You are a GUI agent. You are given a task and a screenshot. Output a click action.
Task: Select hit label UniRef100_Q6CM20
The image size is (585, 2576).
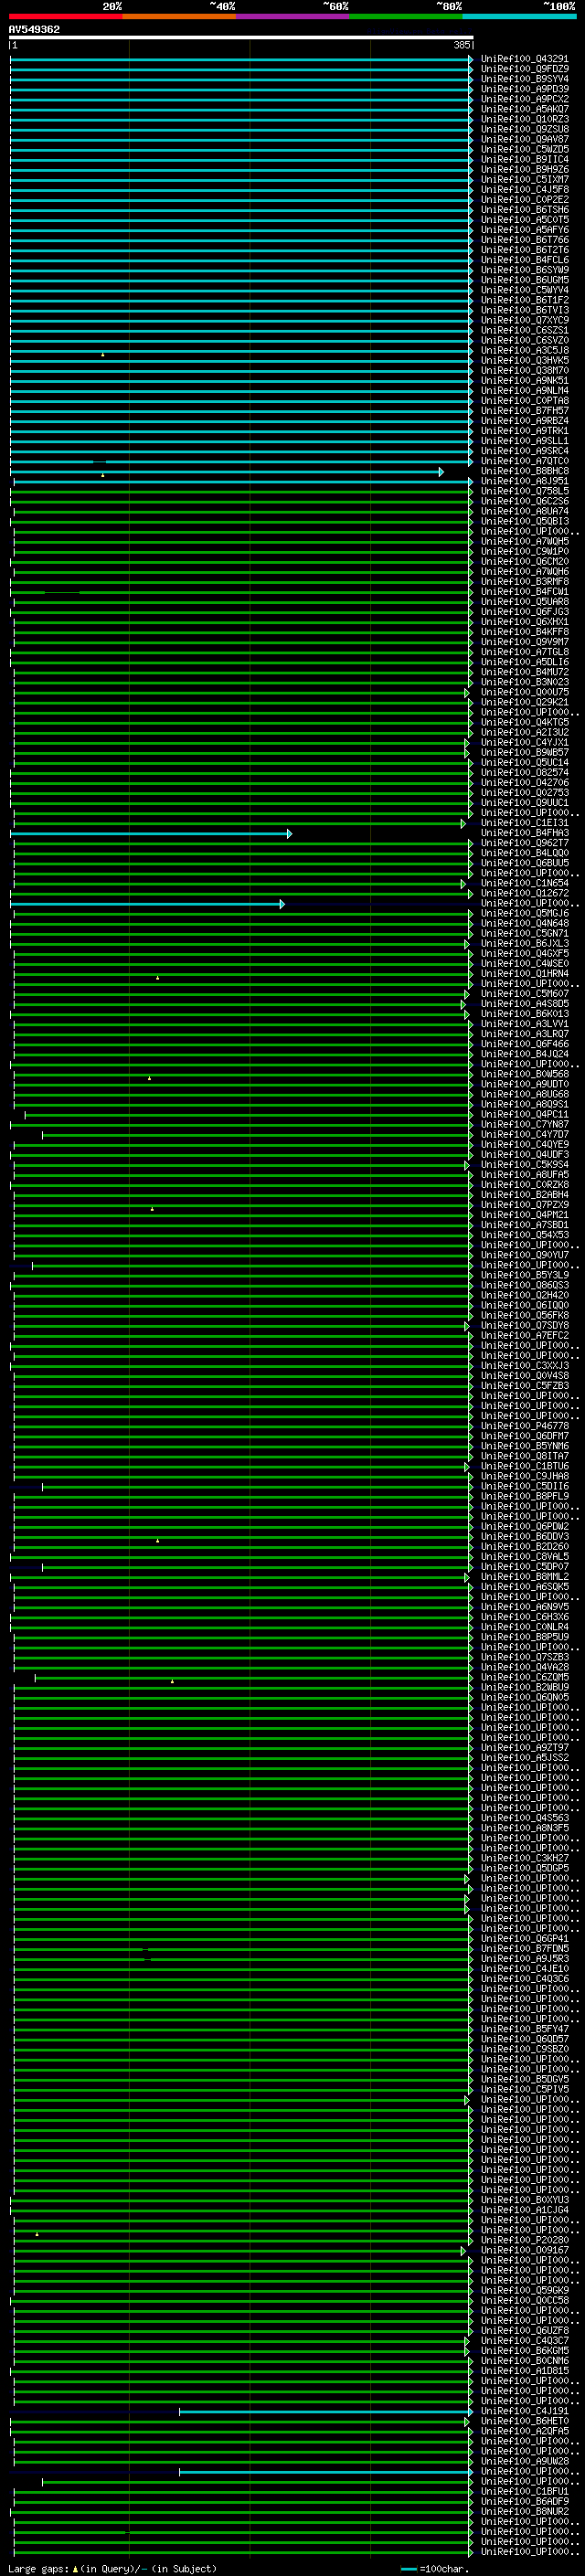[x=525, y=562]
